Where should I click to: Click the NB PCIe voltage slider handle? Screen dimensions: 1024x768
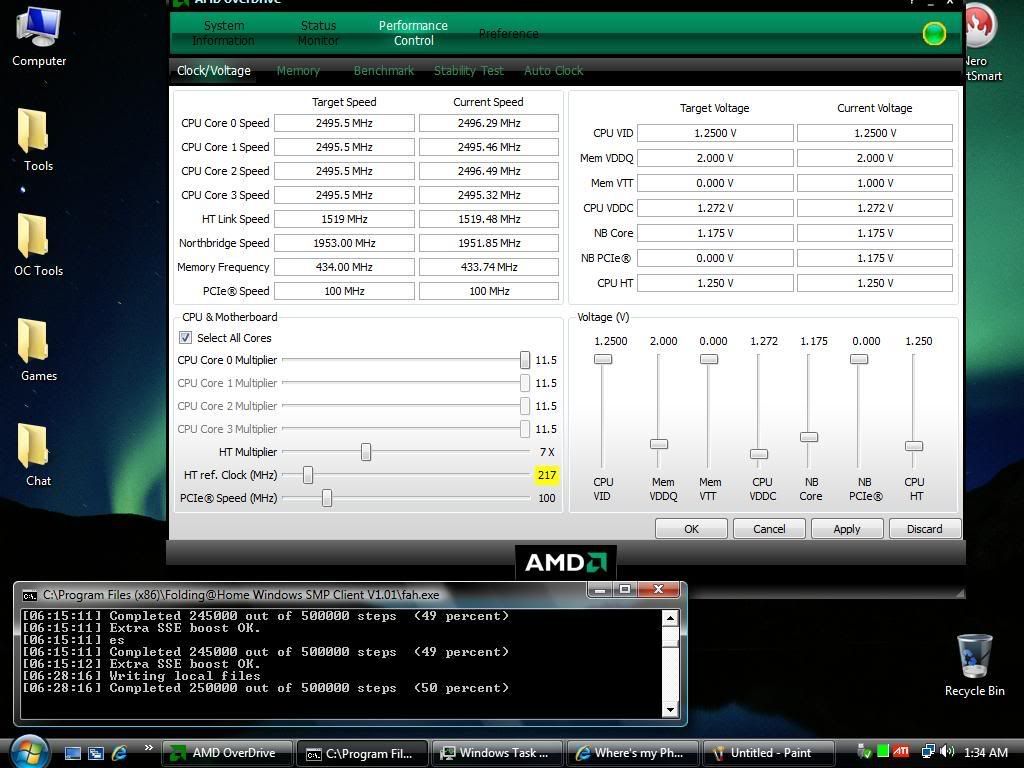click(x=859, y=359)
